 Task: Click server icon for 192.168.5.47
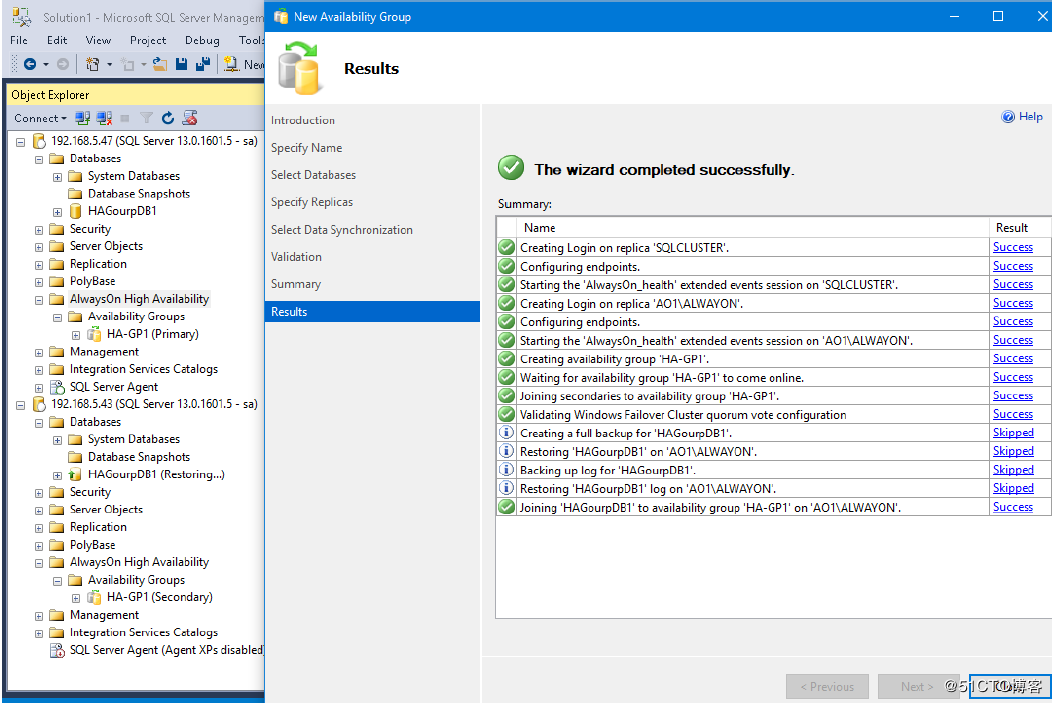pyautogui.click(x=39, y=142)
